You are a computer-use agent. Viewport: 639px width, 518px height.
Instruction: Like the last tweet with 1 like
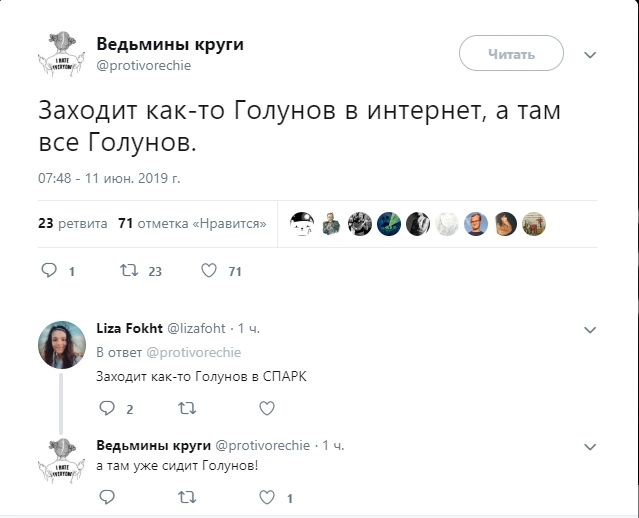tap(266, 497)
